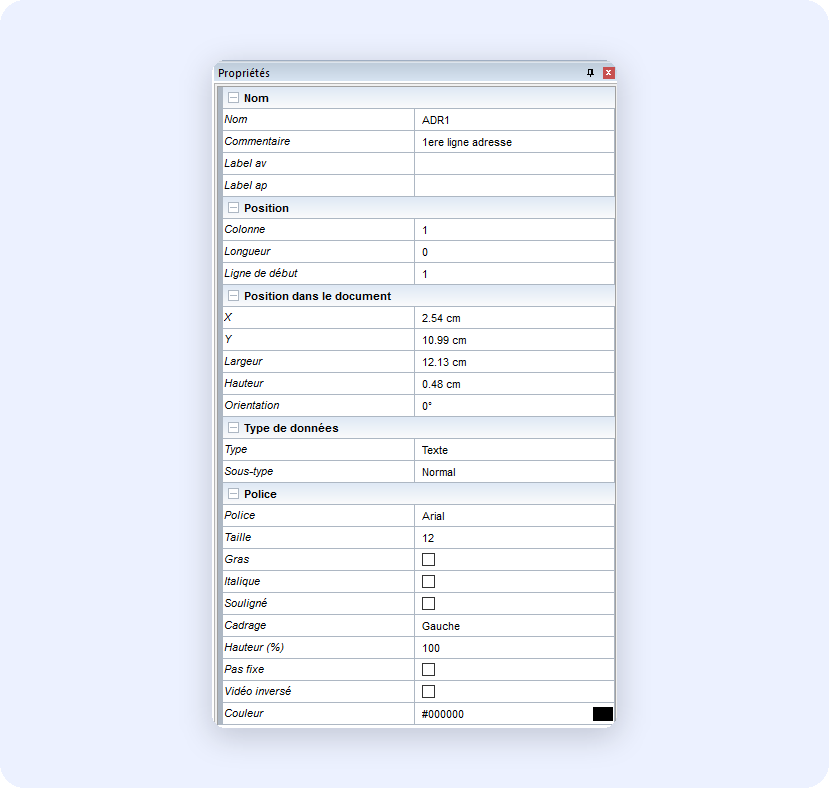
Task: Select the Taille property label
Action: click(x=237, y=537)
